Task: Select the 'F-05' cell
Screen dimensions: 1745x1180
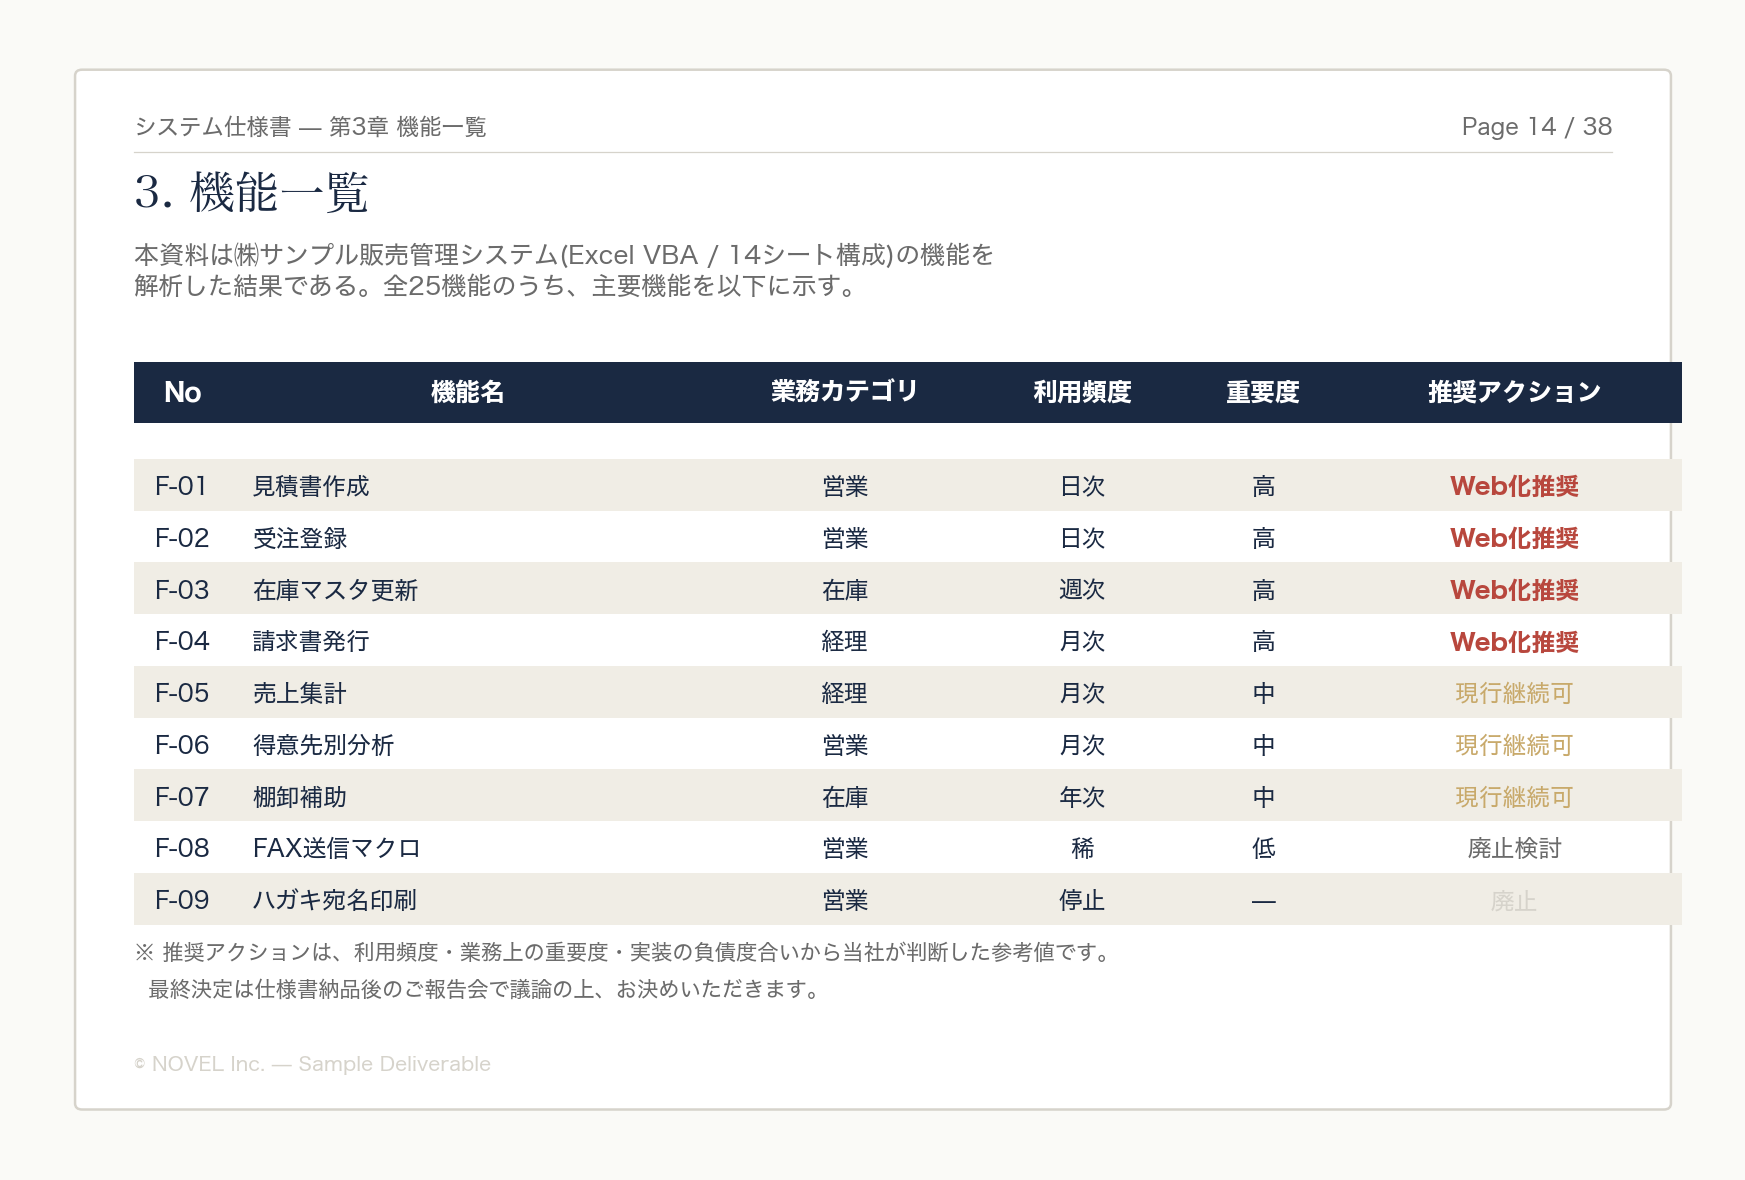Action: coord(182,693)
